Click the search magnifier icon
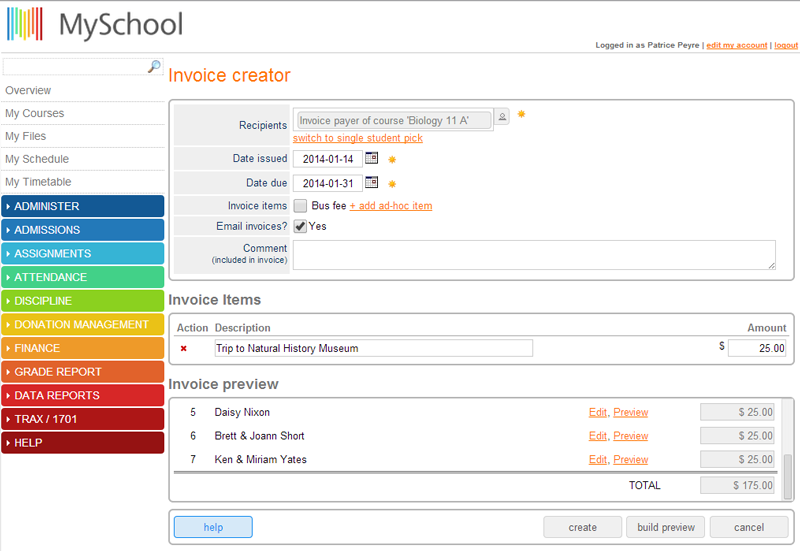Viewport: 800px width, 551px height. click(154, 66)
